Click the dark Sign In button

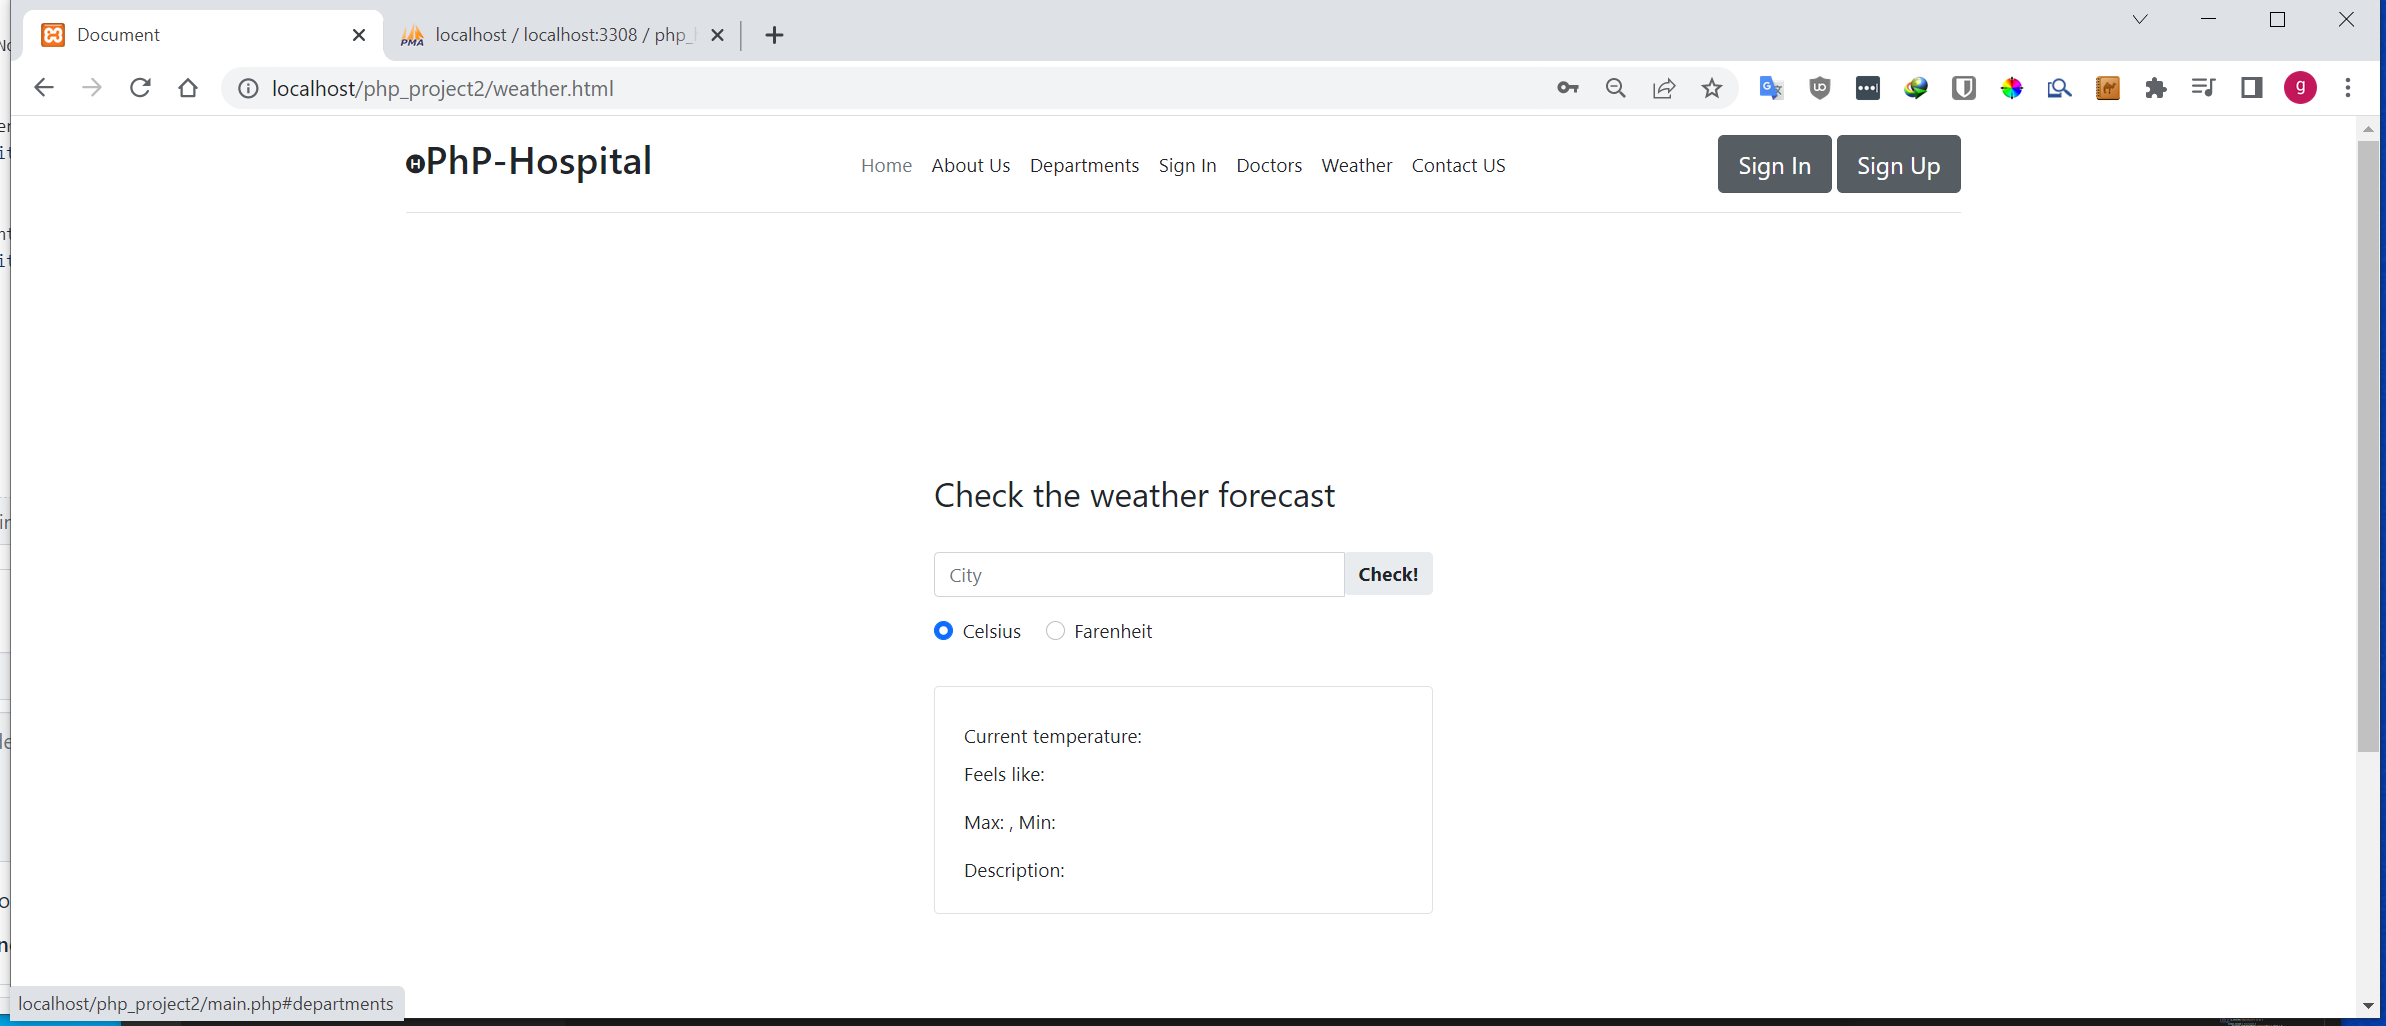click(x=1774, y=164)
